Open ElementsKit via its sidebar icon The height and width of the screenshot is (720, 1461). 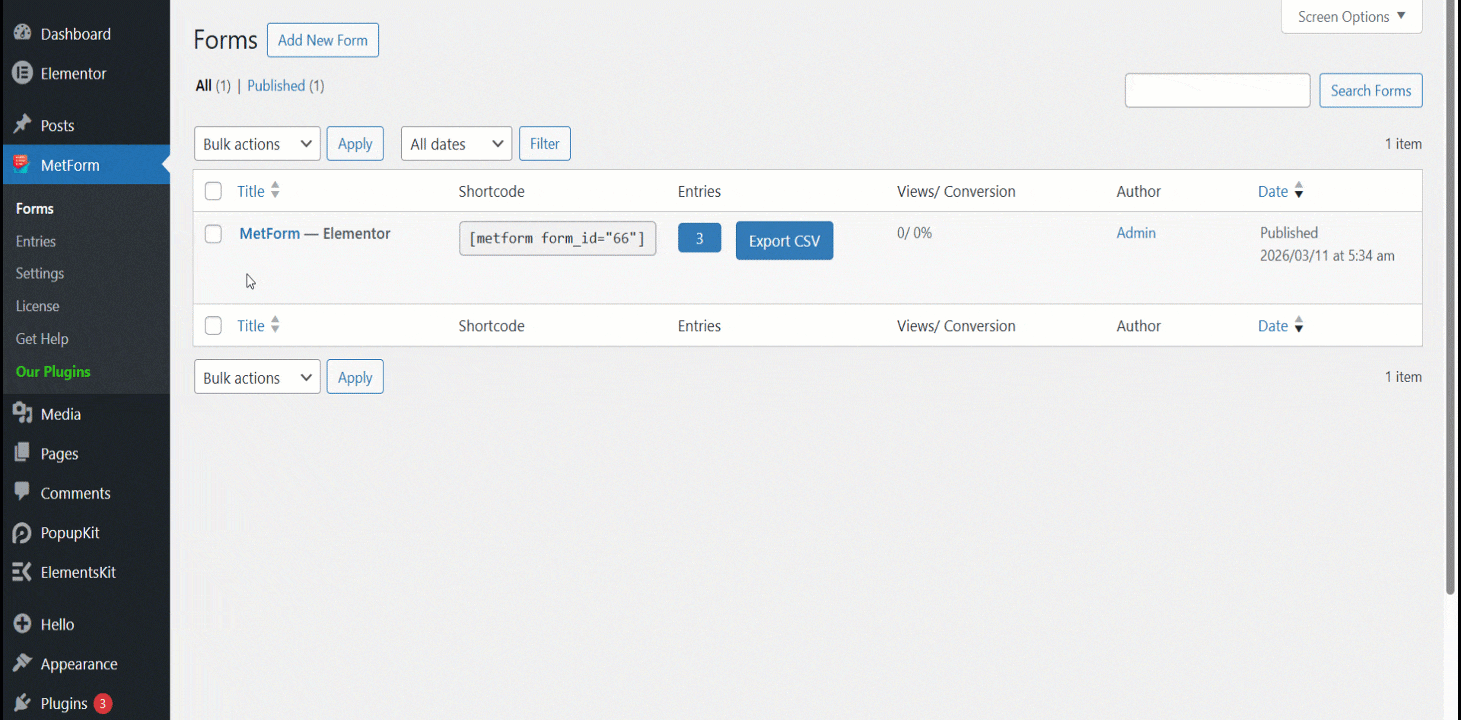pos(22,572)
